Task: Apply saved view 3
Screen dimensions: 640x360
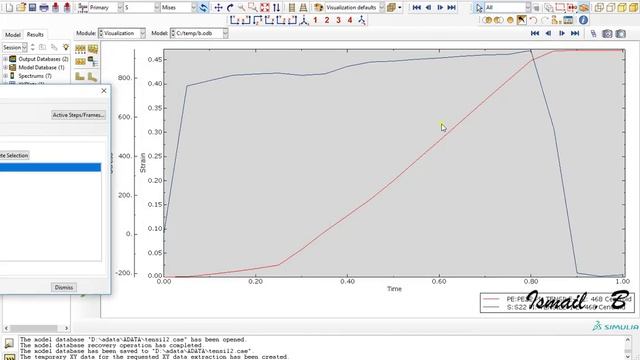Action: [338, 20]
